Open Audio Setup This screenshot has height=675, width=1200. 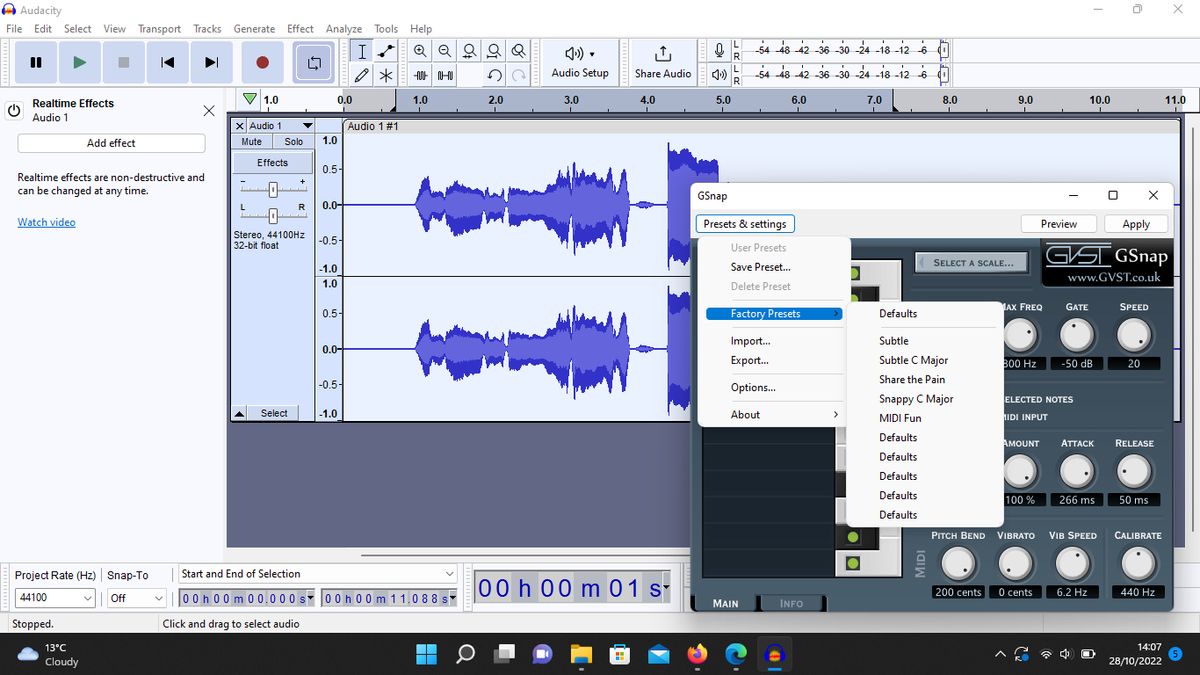click(579, 61)
